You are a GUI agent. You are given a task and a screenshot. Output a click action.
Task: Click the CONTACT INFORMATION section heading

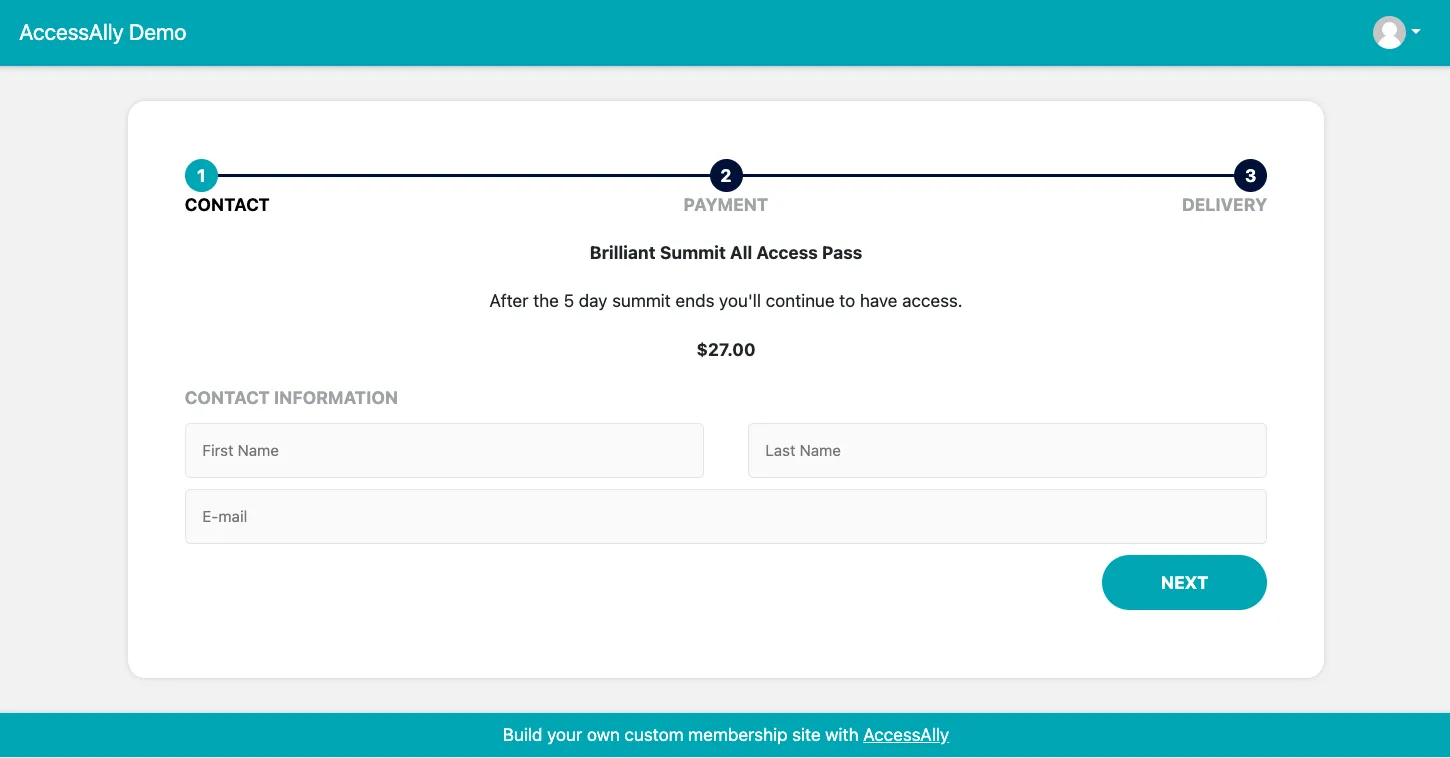291,397
